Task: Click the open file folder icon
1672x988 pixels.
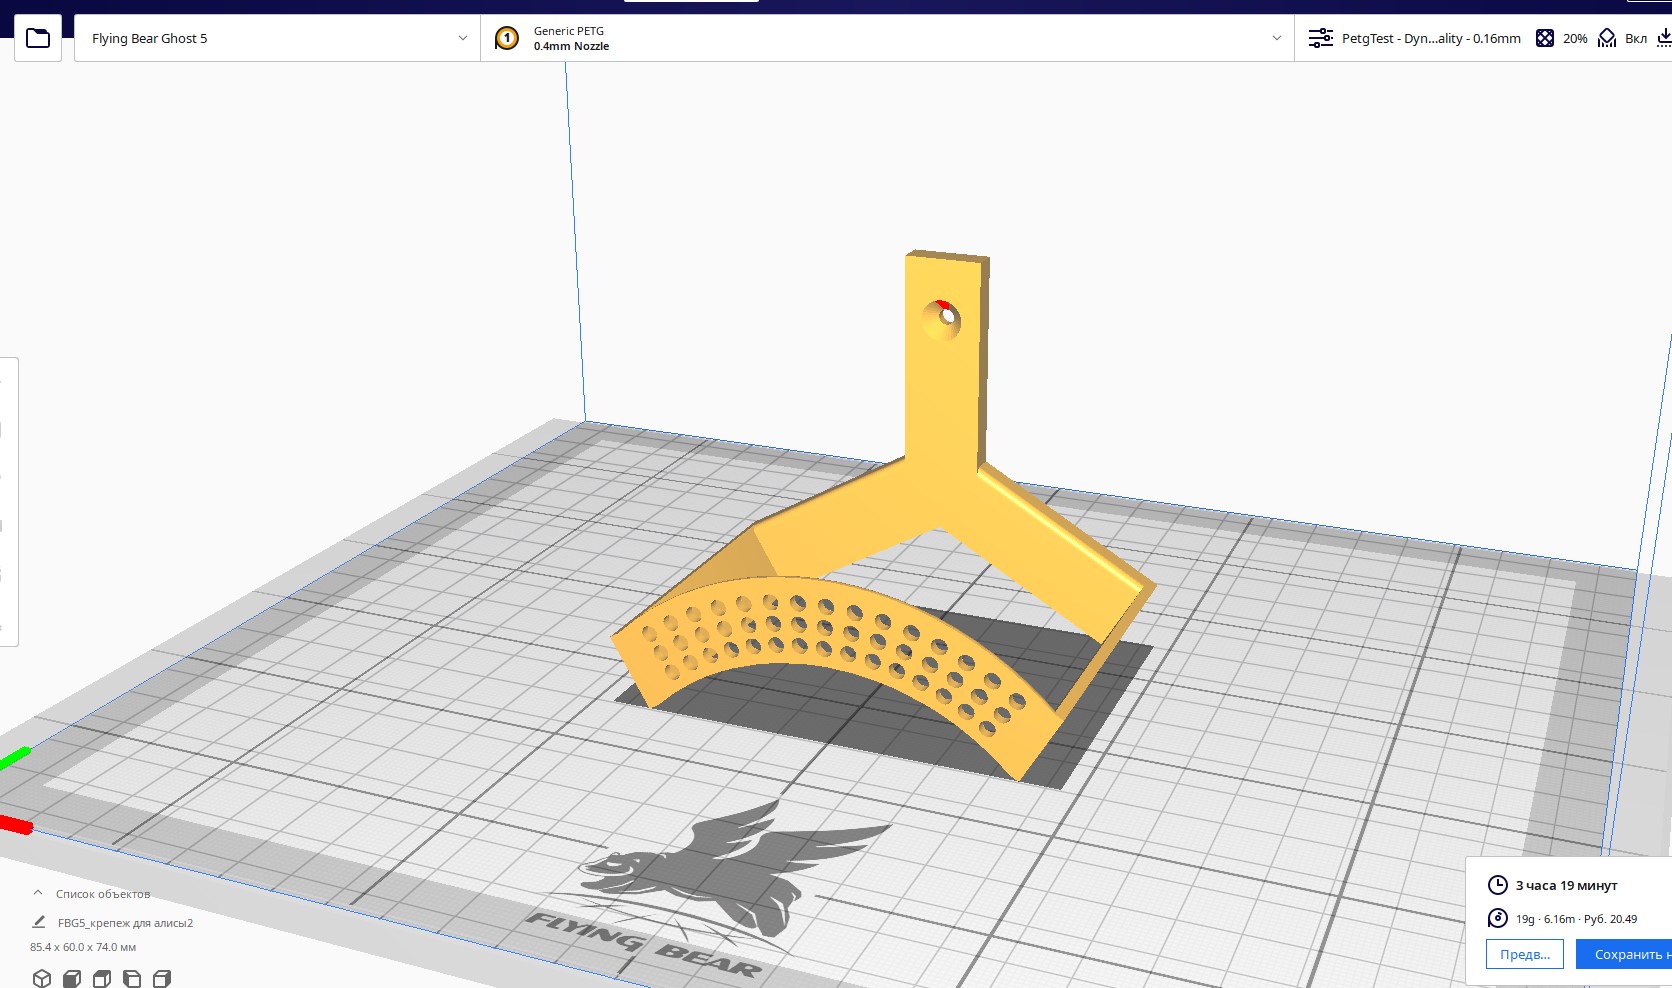Action: 38,38
